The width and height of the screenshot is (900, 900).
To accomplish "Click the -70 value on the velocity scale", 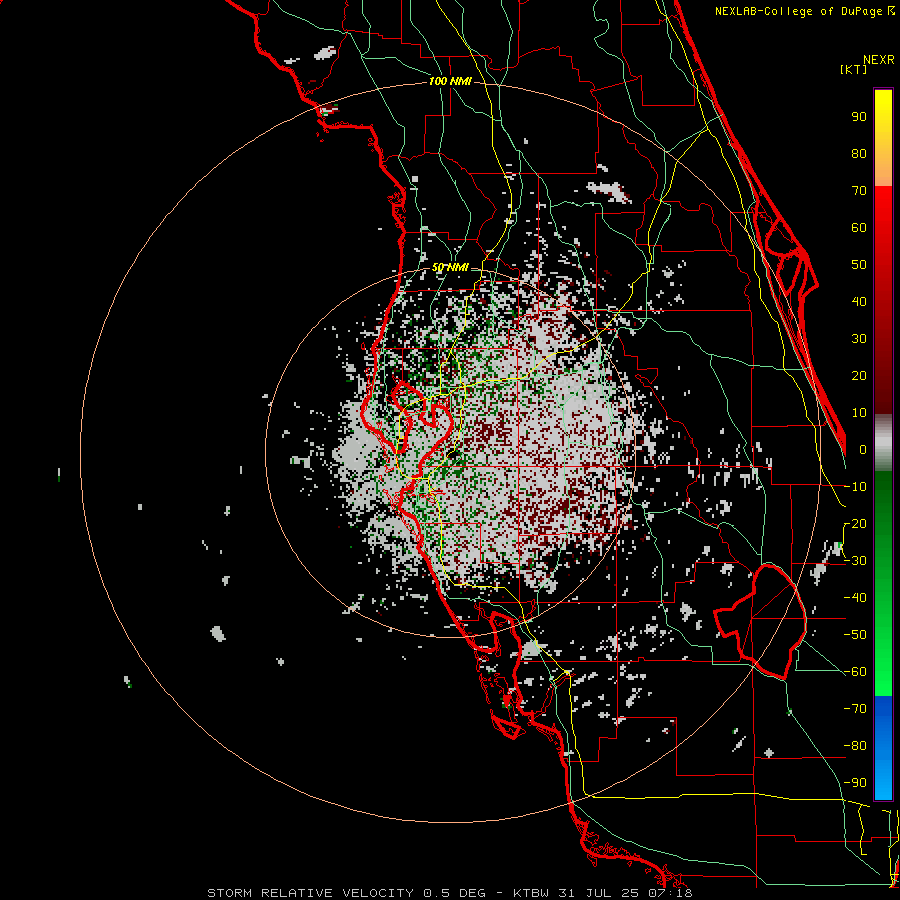I will (855, 709).
